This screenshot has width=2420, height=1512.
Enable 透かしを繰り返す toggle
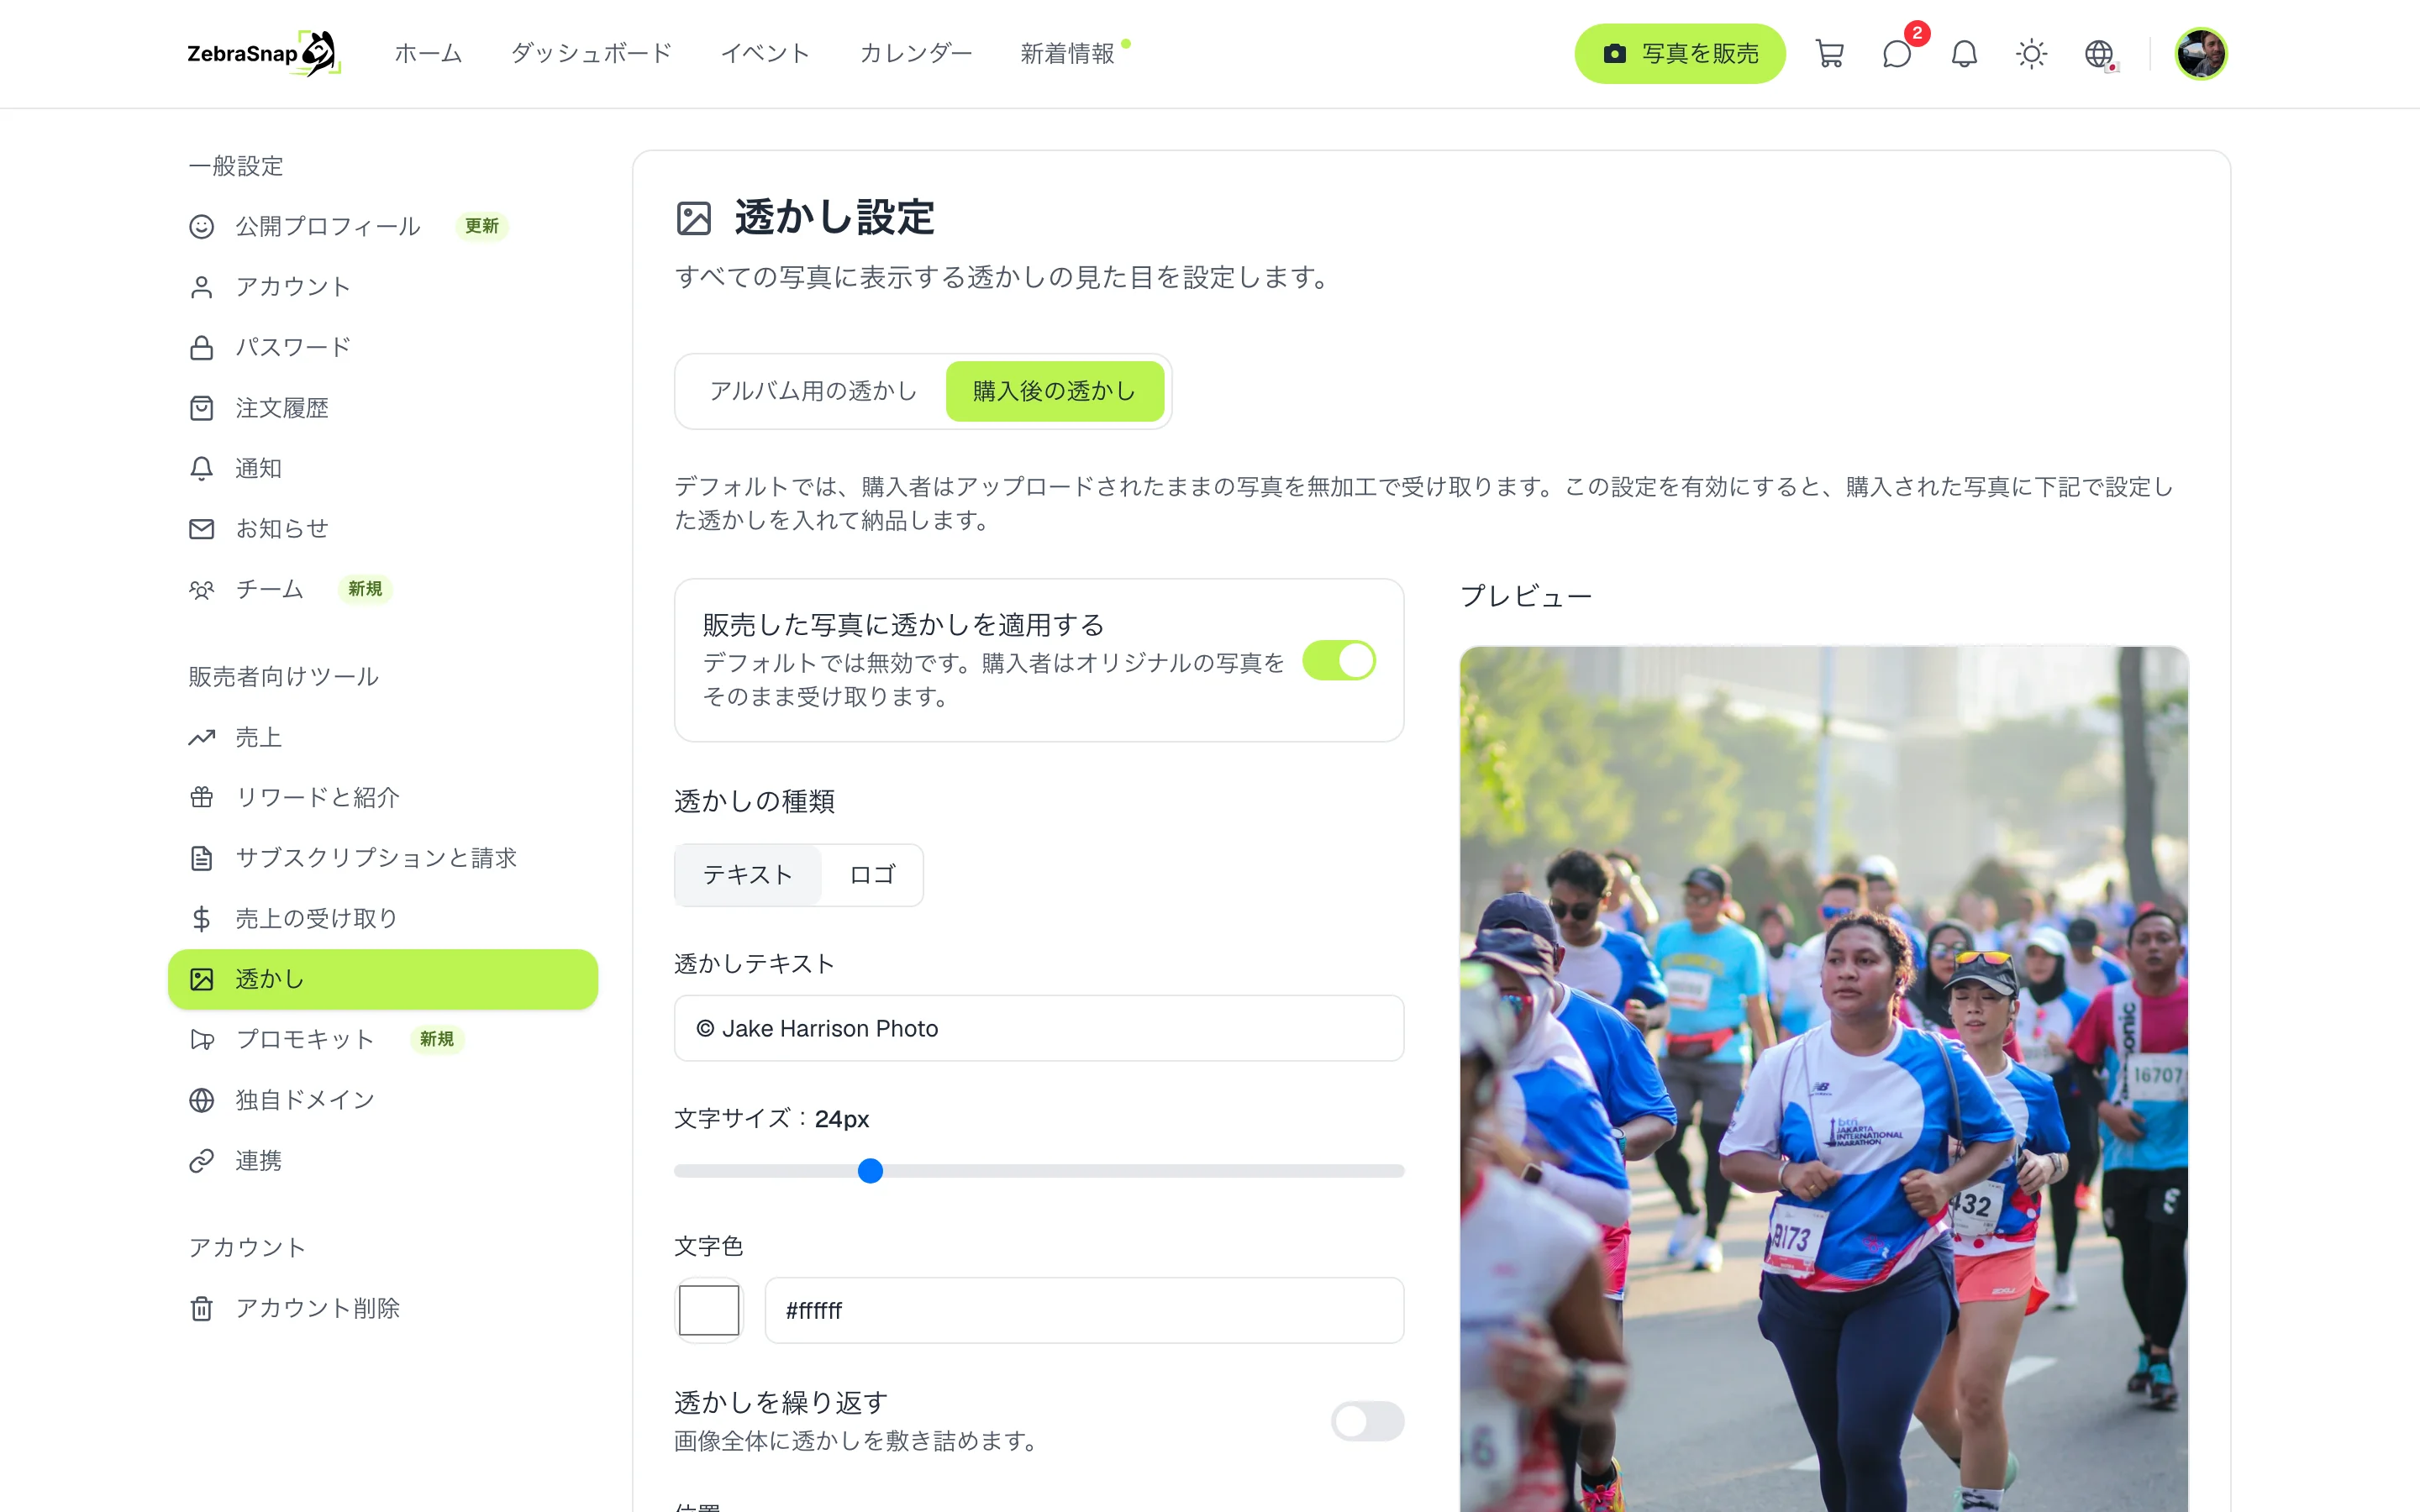1367,1421
